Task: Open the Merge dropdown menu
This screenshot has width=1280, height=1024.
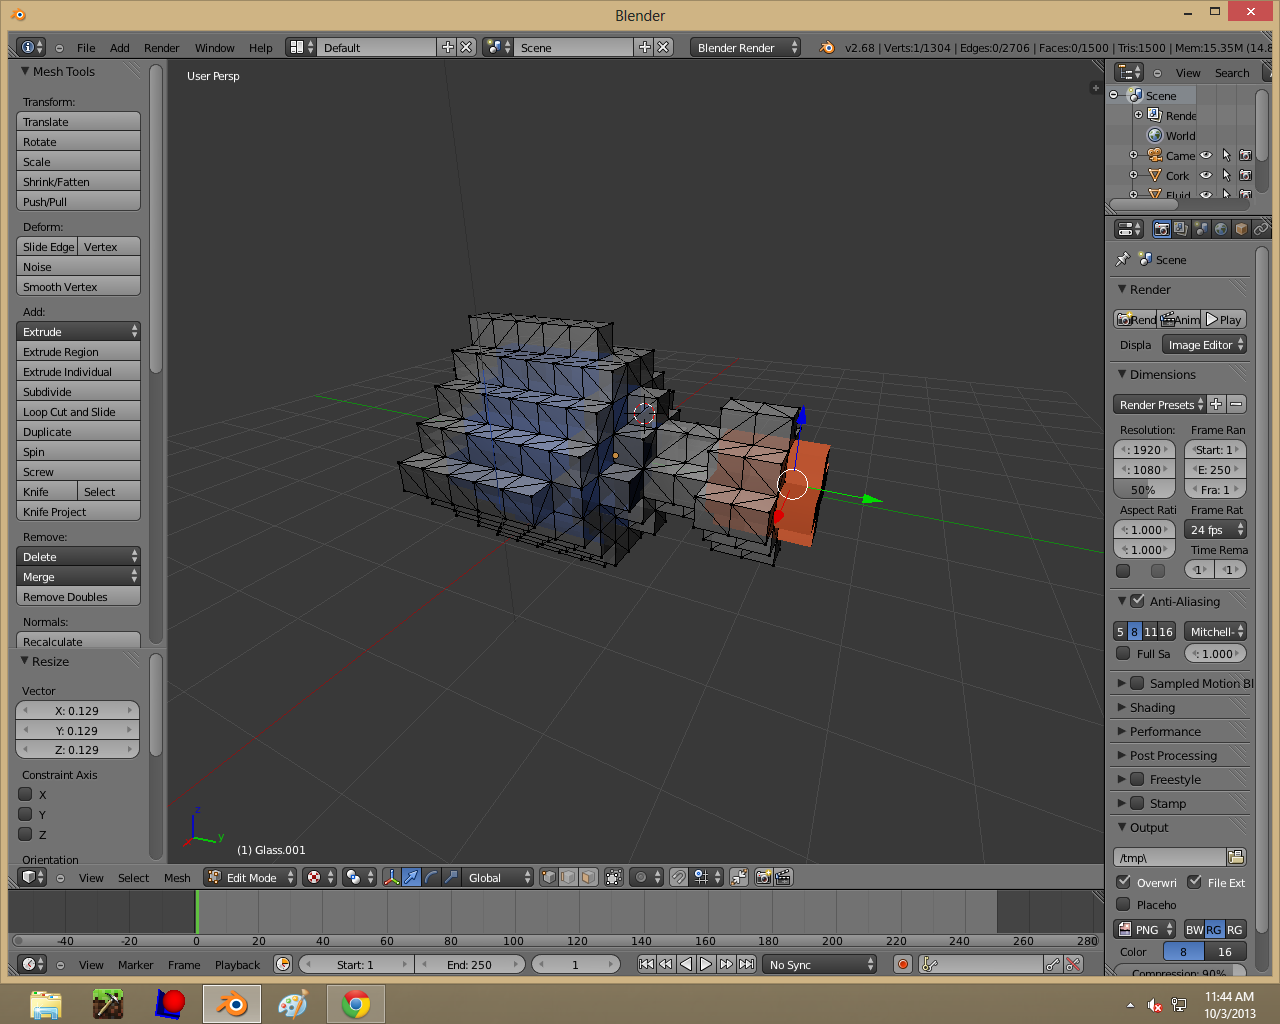Action: click(x=78, y=576)
